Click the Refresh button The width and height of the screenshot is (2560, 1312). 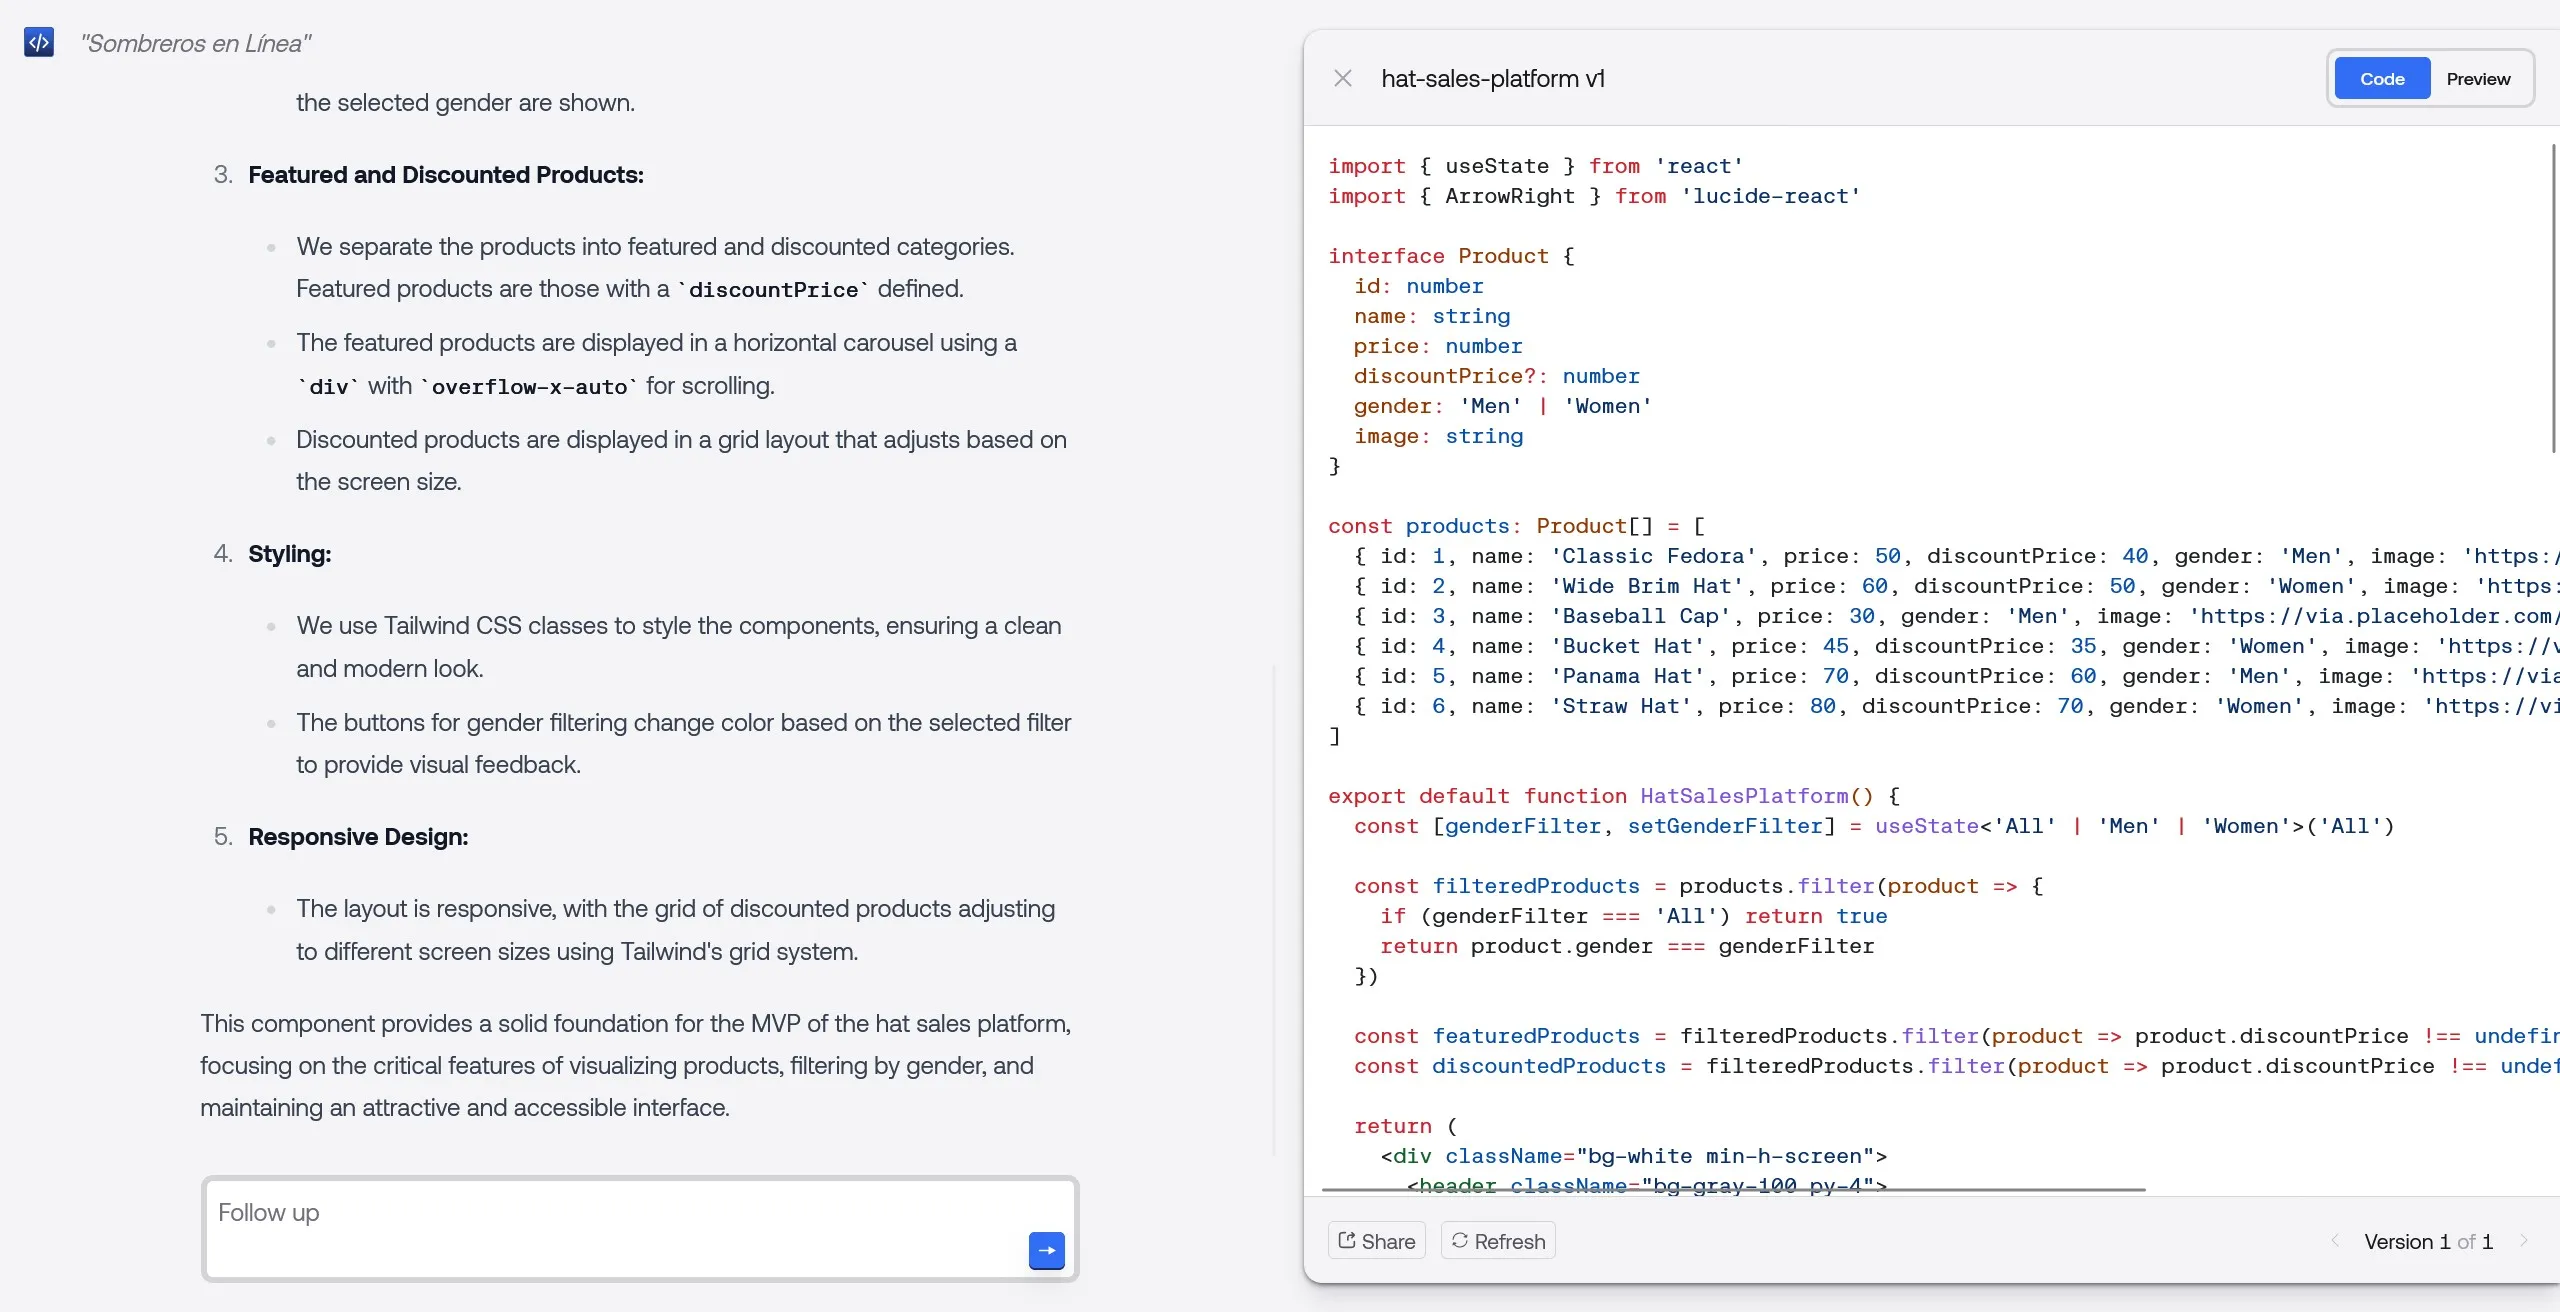[x=1497, y=1240]
